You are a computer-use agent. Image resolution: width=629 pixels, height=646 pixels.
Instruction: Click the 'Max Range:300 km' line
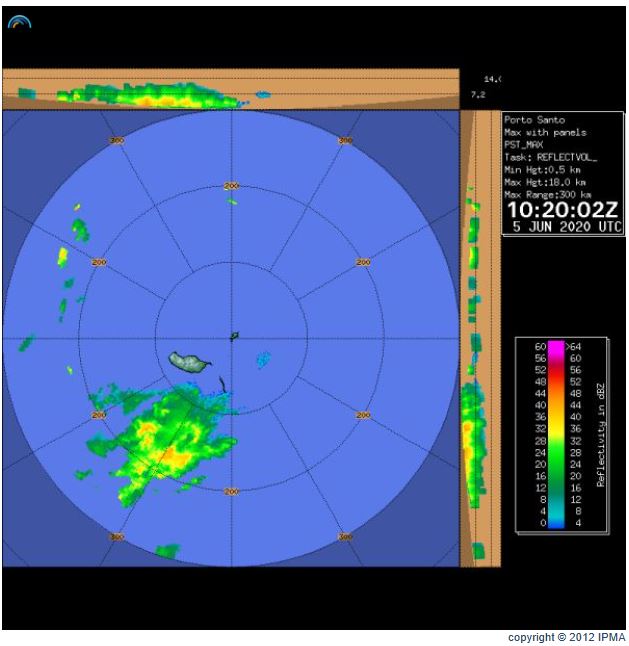pos(547,194)
